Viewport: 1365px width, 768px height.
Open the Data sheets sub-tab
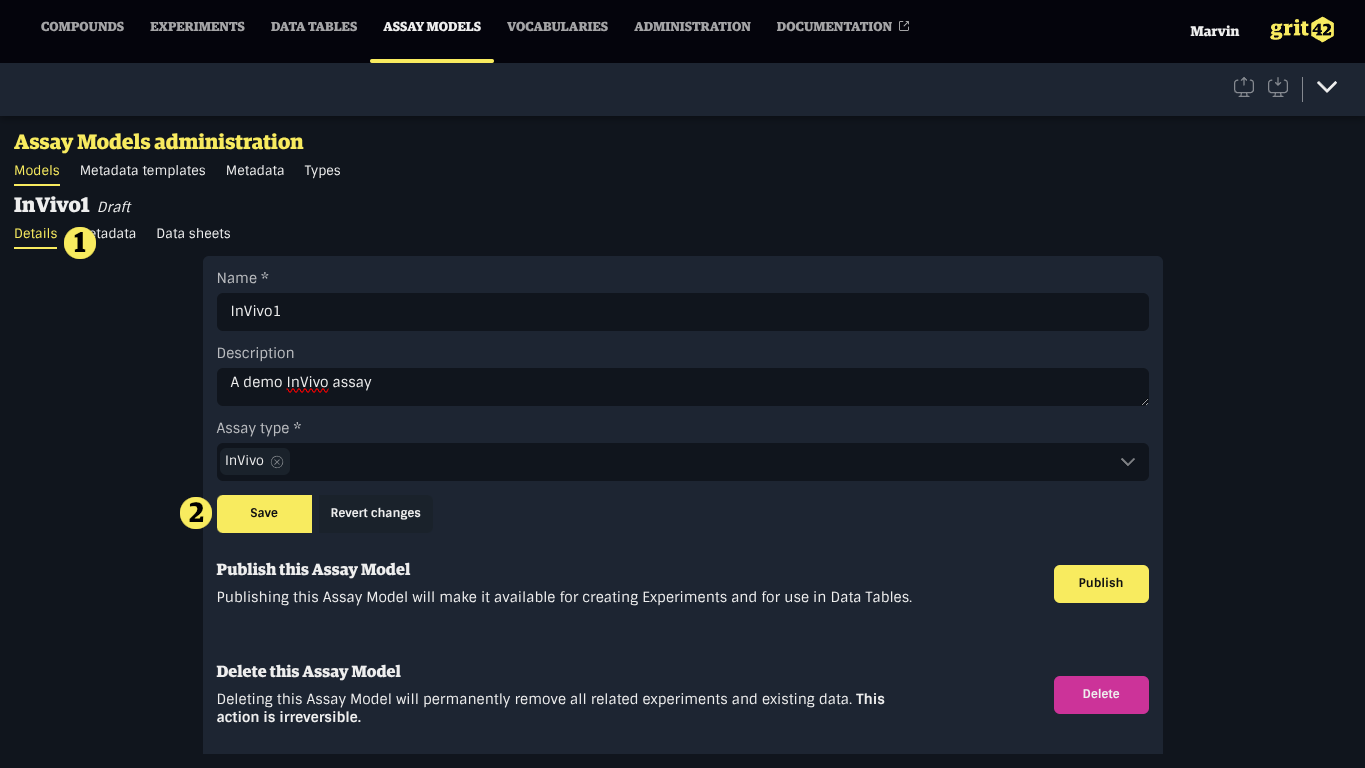coord(193,234)
